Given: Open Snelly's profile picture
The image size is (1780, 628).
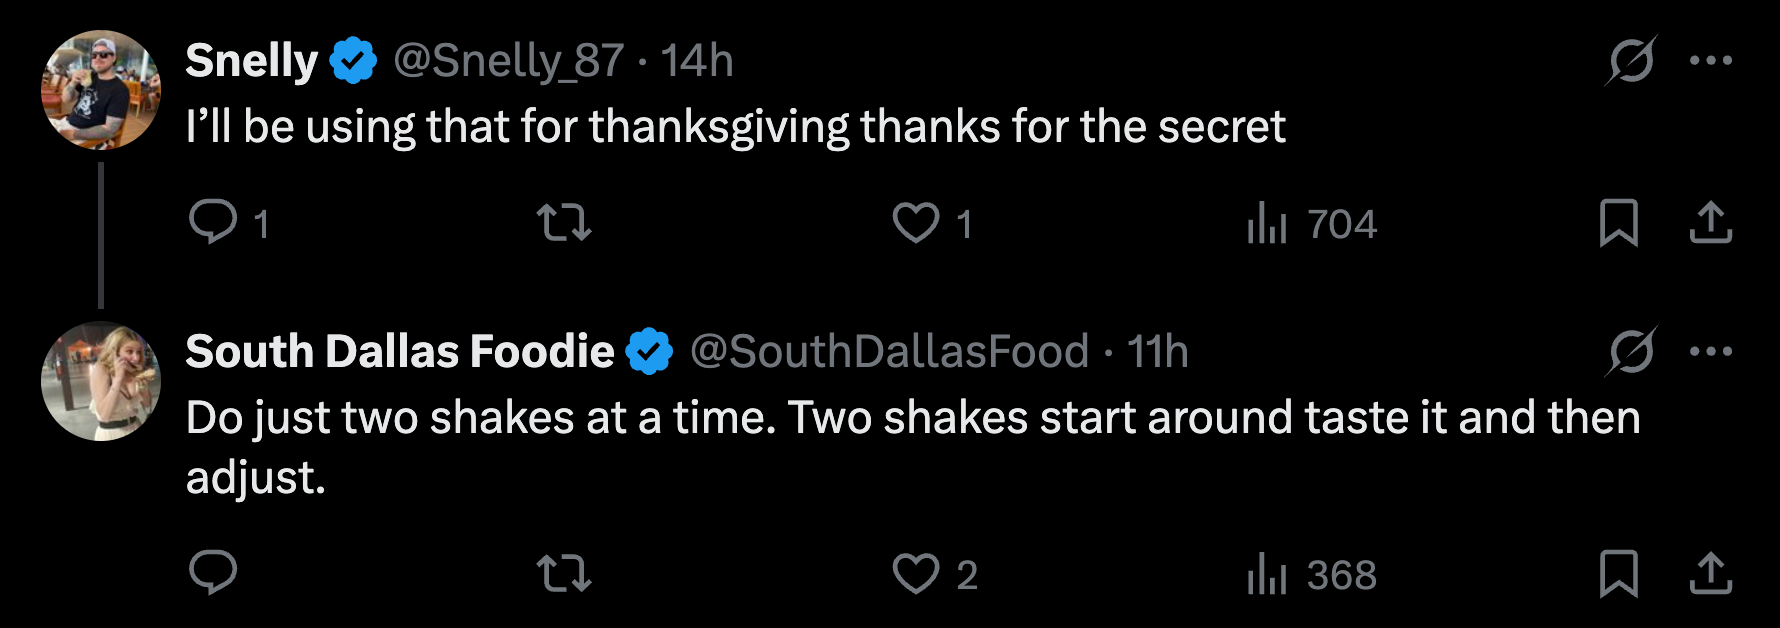Looking at the screenshot, I should click(100, 90).
